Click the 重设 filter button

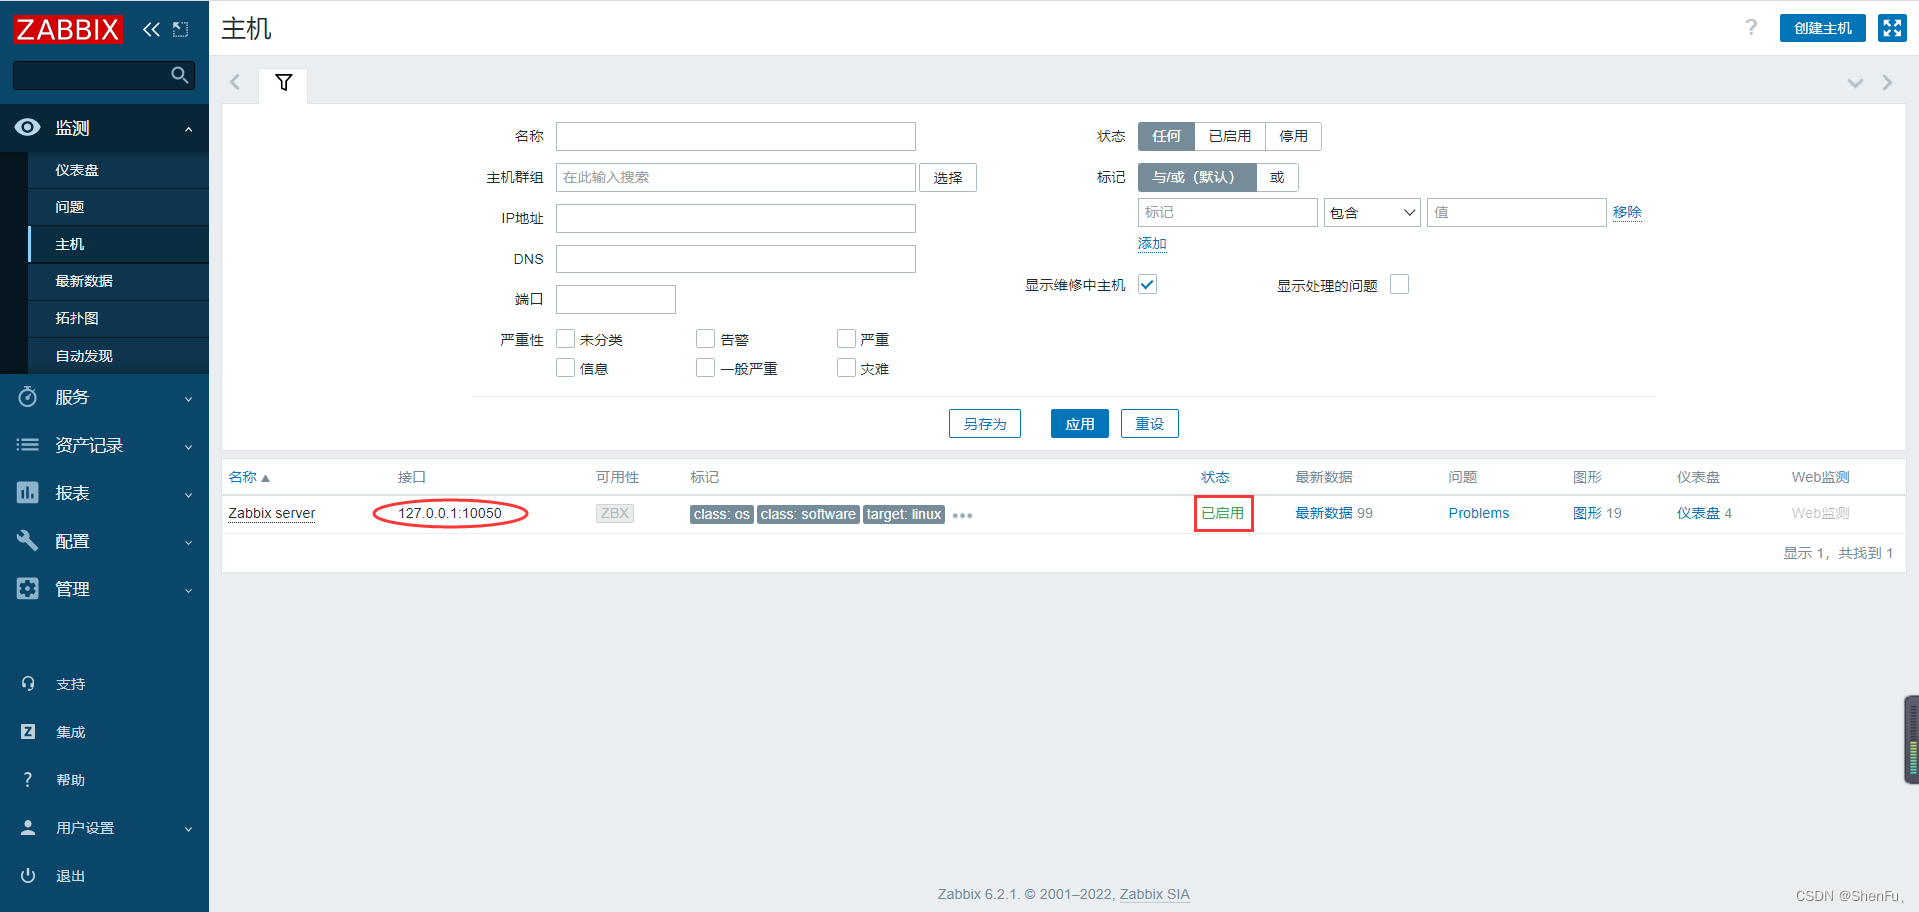pyautogui.click(x=1150, y=424)
